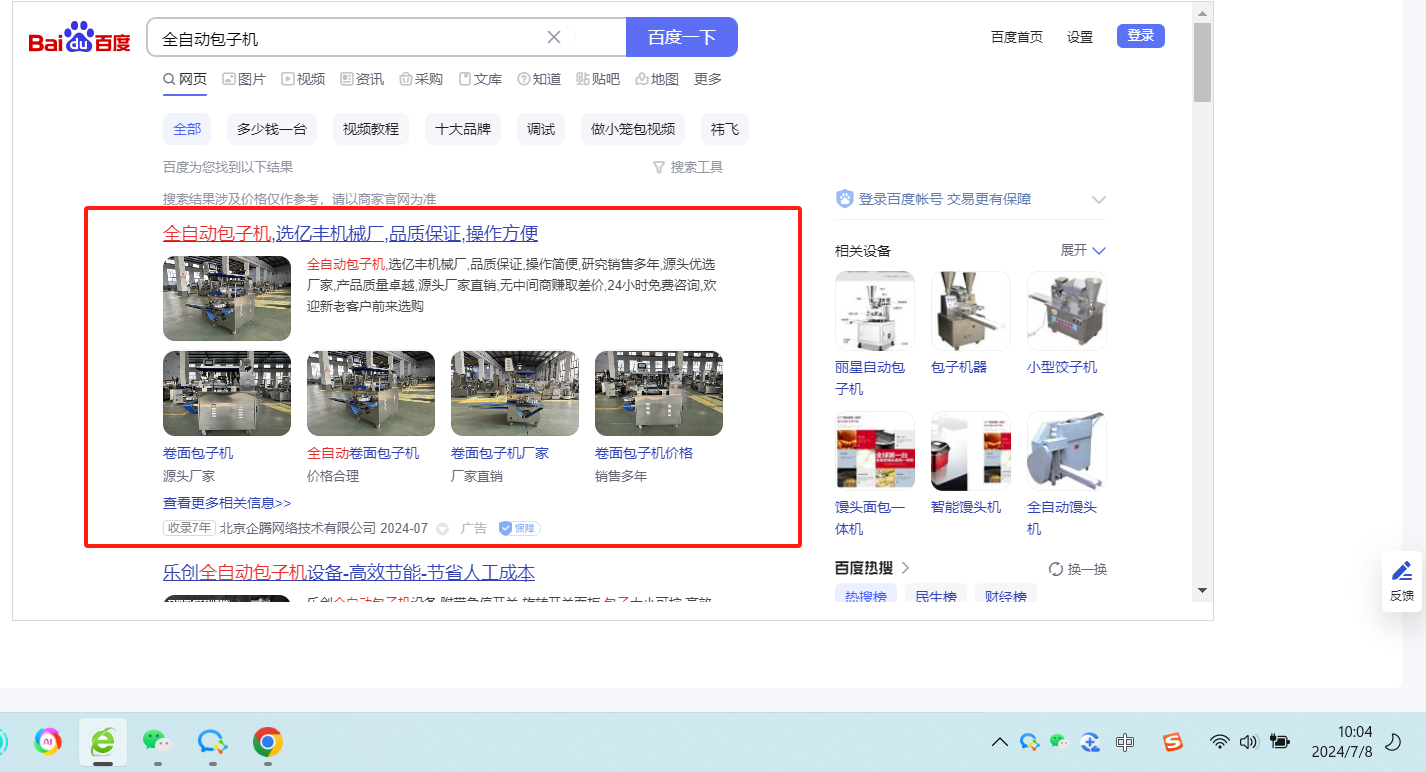The image size is (1426, 772).
Task: Open the 文库 library tab
Action: (480, 79)
